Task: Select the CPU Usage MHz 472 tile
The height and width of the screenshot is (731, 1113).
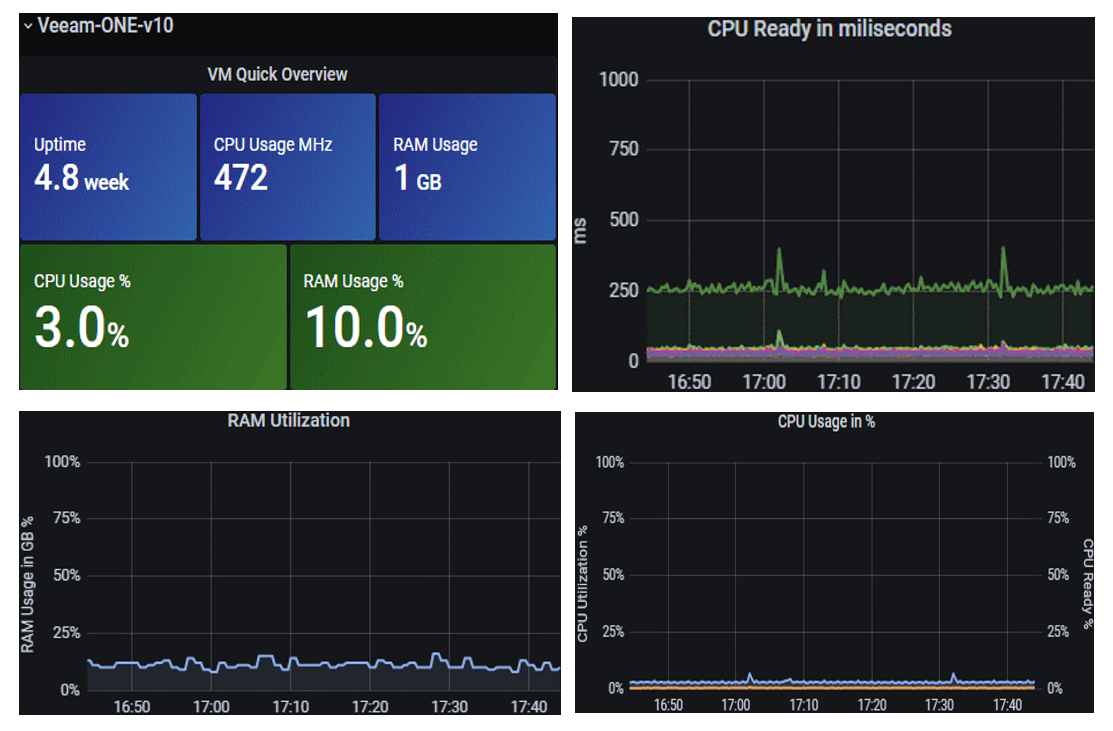Action: pos(287,167)
